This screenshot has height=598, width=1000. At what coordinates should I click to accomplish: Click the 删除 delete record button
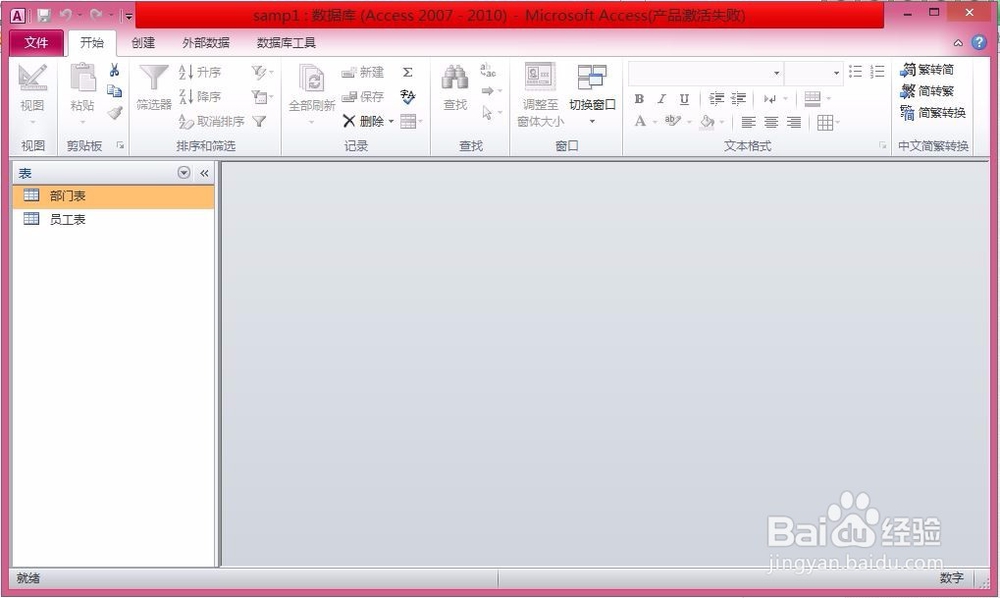coord(363,121)
